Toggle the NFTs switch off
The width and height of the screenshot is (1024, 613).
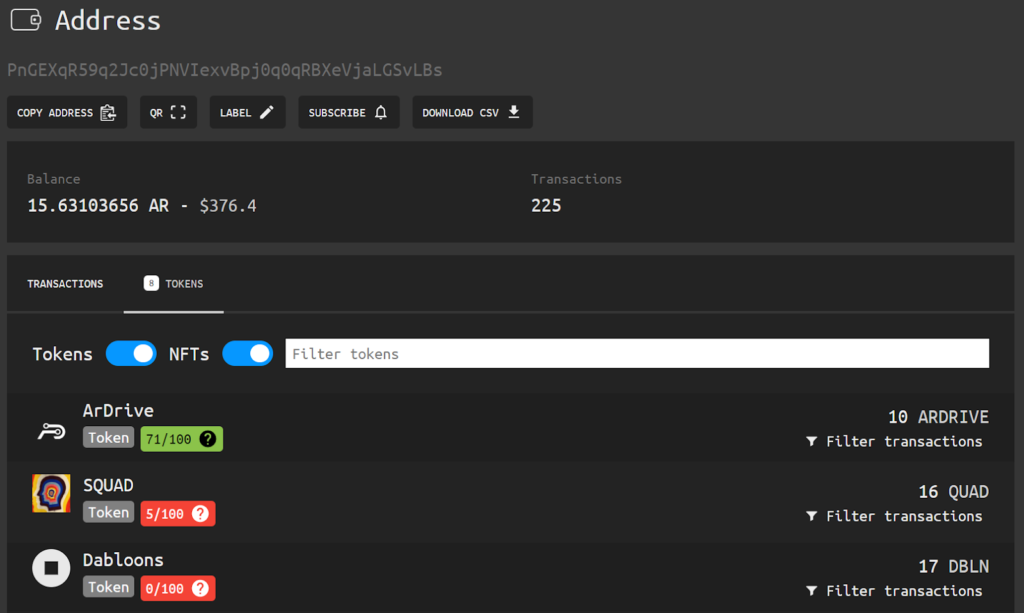(247, 354)
